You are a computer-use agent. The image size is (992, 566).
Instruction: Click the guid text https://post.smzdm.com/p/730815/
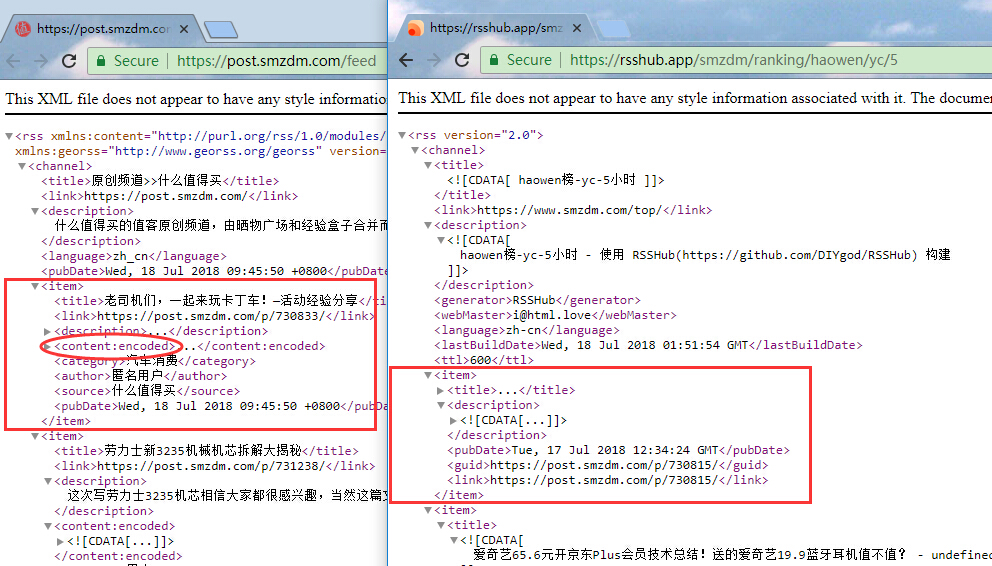click(604, 465)
